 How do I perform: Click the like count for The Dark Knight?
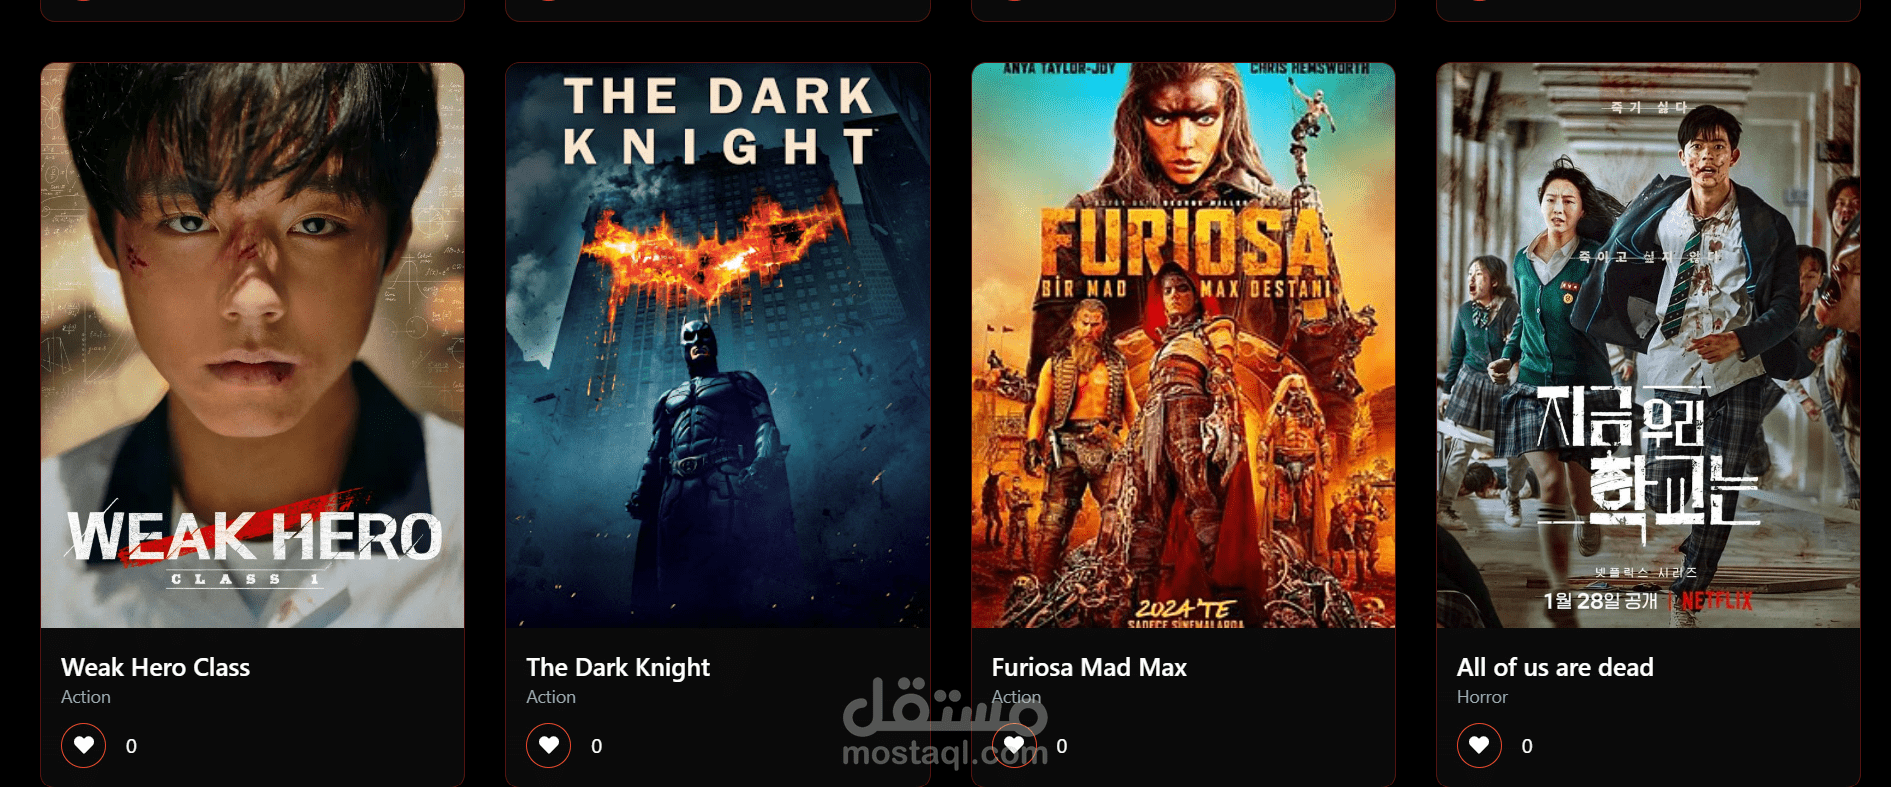[x=597, y=746]
